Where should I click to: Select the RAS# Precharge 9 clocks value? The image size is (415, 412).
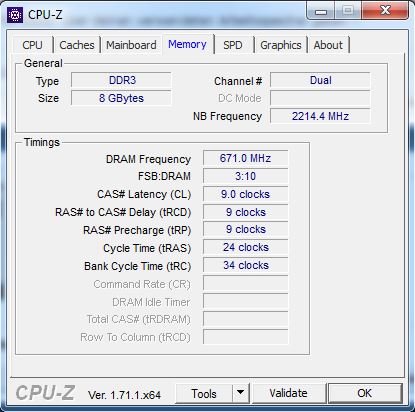tap(245, 229)
